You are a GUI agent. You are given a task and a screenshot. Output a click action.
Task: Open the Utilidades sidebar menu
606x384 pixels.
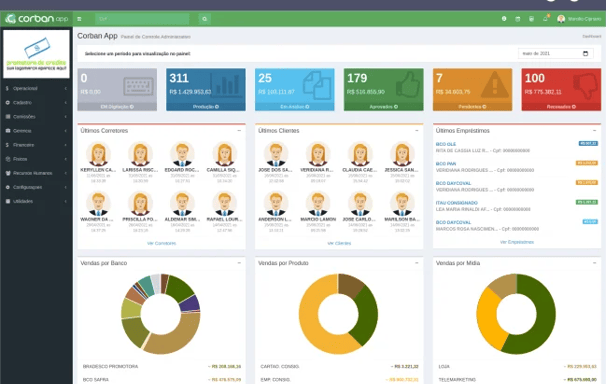[x=36, y=201]
